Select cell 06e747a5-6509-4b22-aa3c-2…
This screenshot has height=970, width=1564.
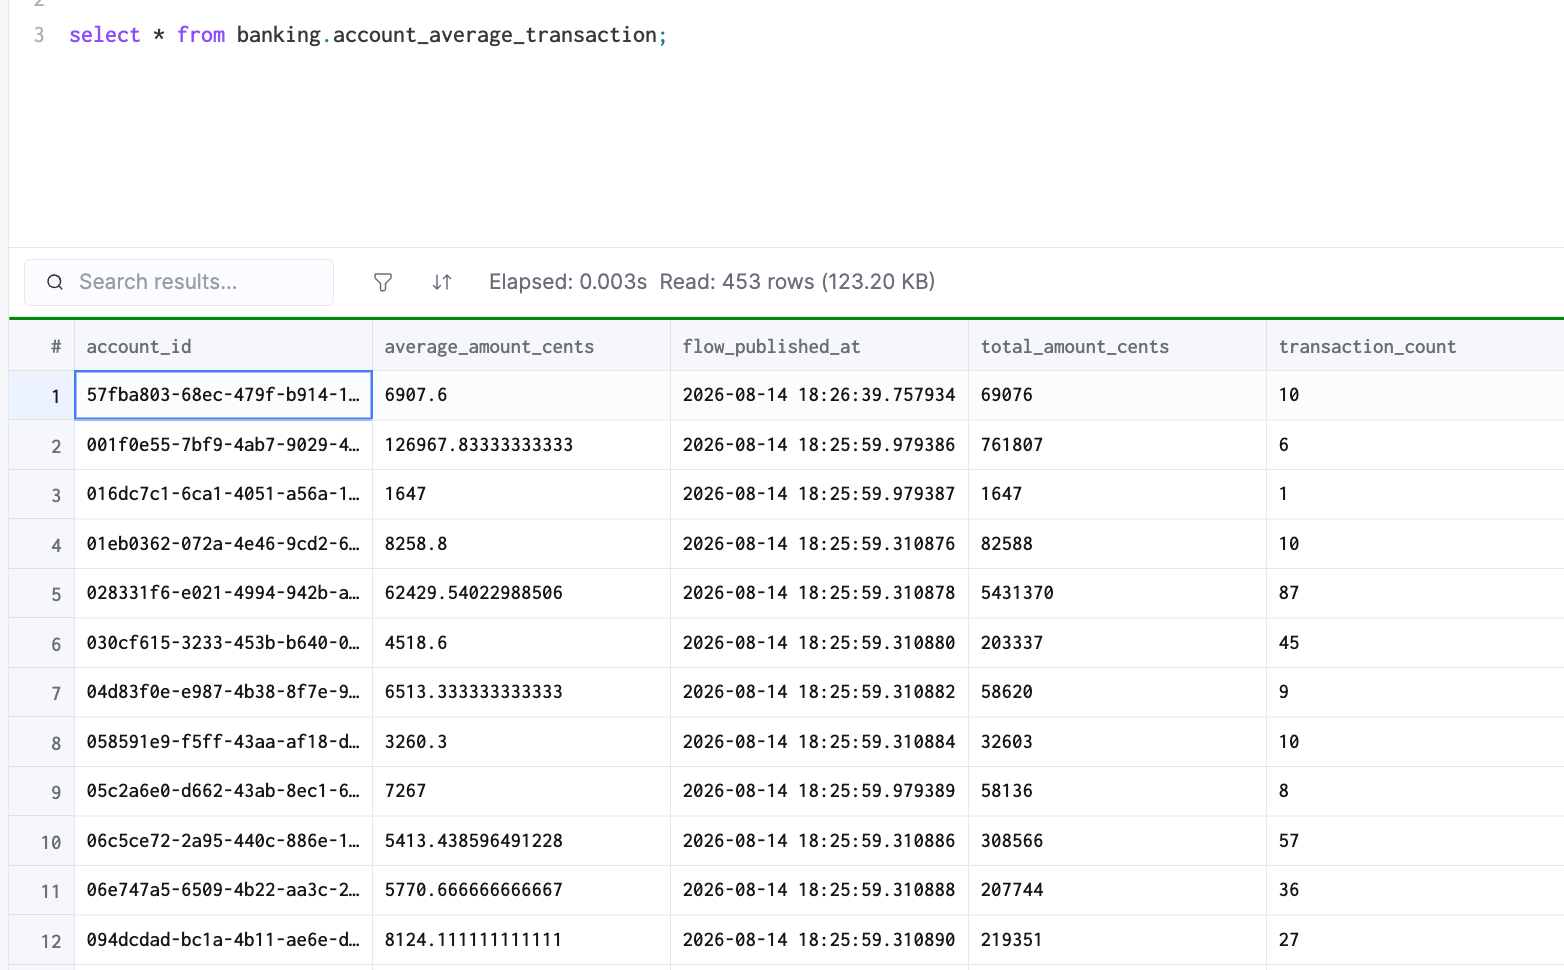click(223, 890)
